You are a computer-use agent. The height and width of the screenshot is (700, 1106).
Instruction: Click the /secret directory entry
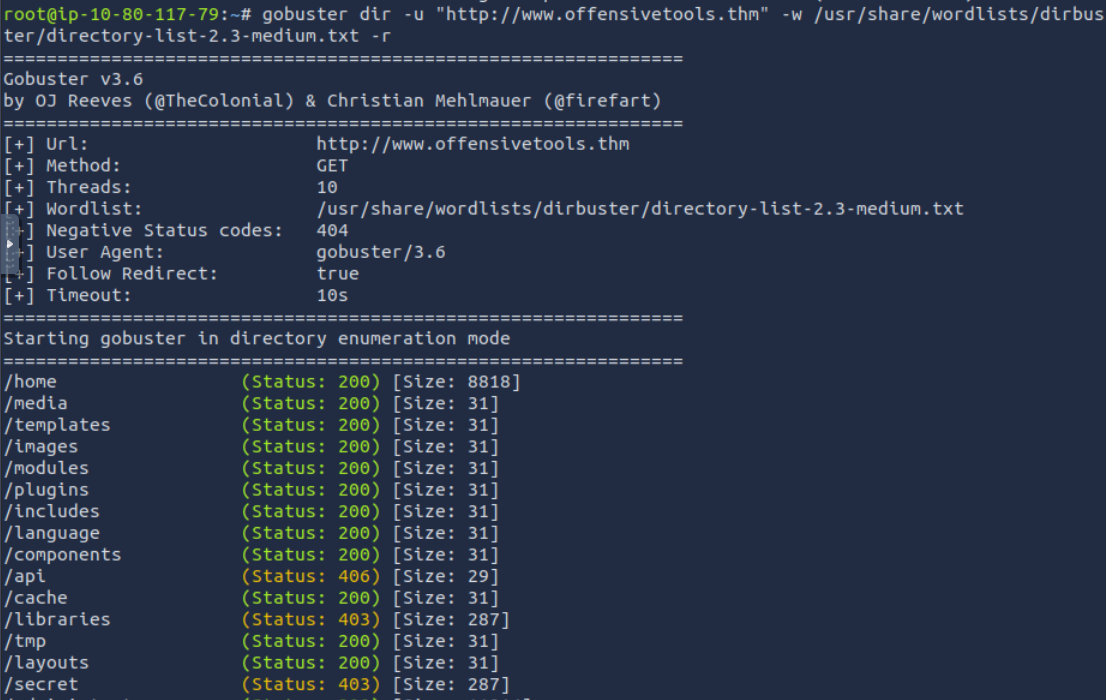pos(41,685)
